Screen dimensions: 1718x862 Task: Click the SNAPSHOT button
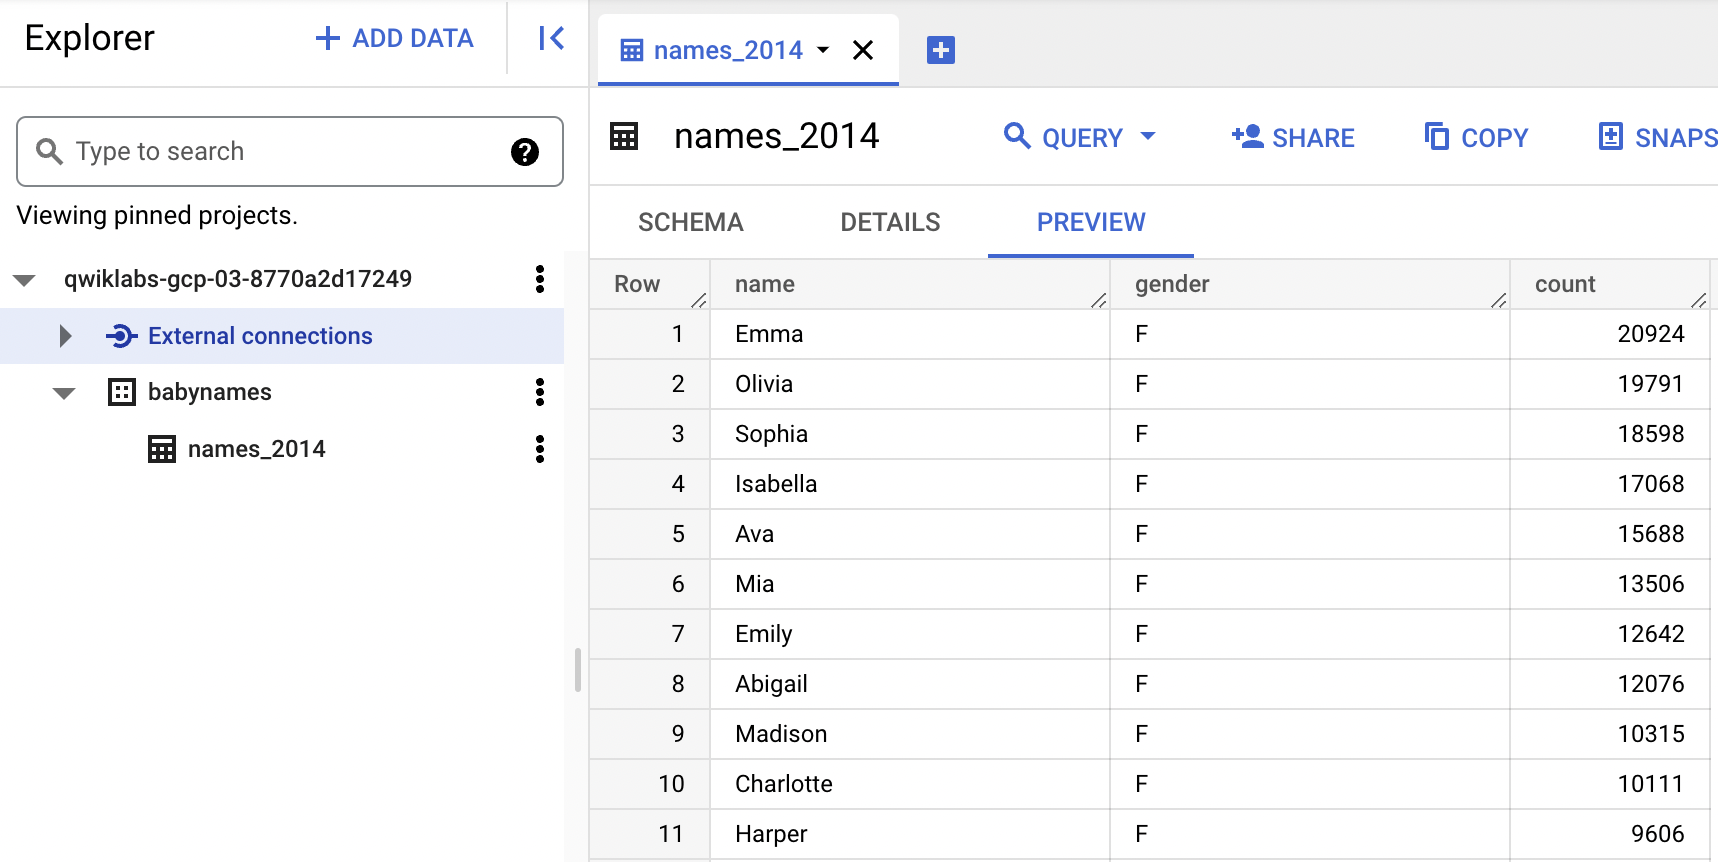point(1658,137)
